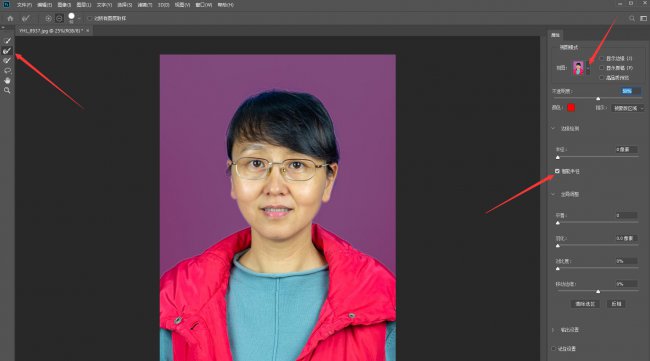The width and height of the screenshot is (650, 361).
Task: Adjust the smooth slider handle
Action: point(558,223)
